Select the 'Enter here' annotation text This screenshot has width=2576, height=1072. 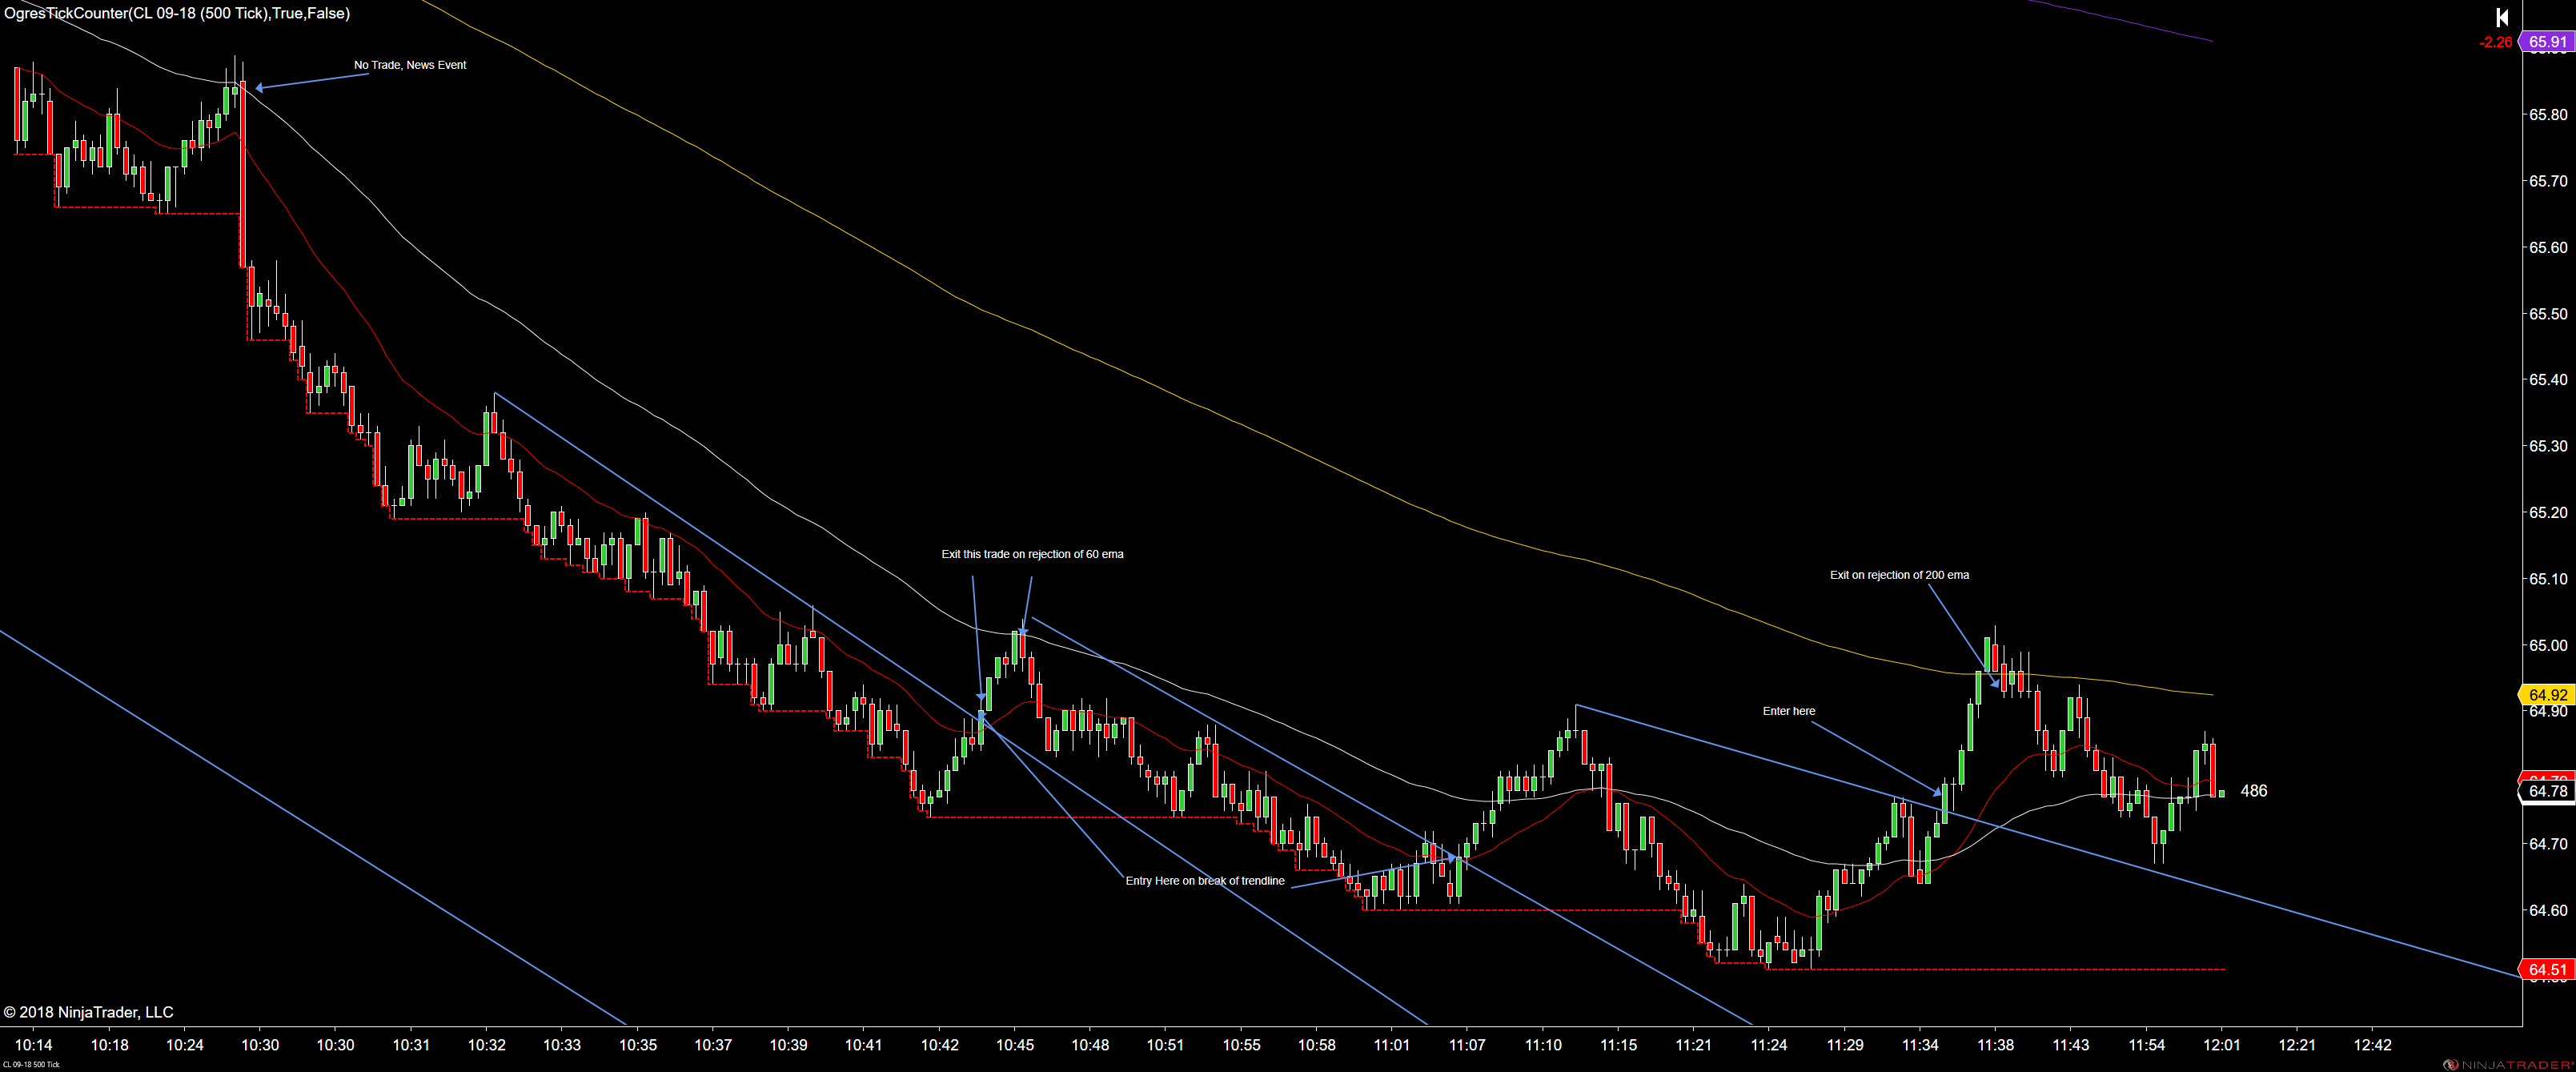1788,711
